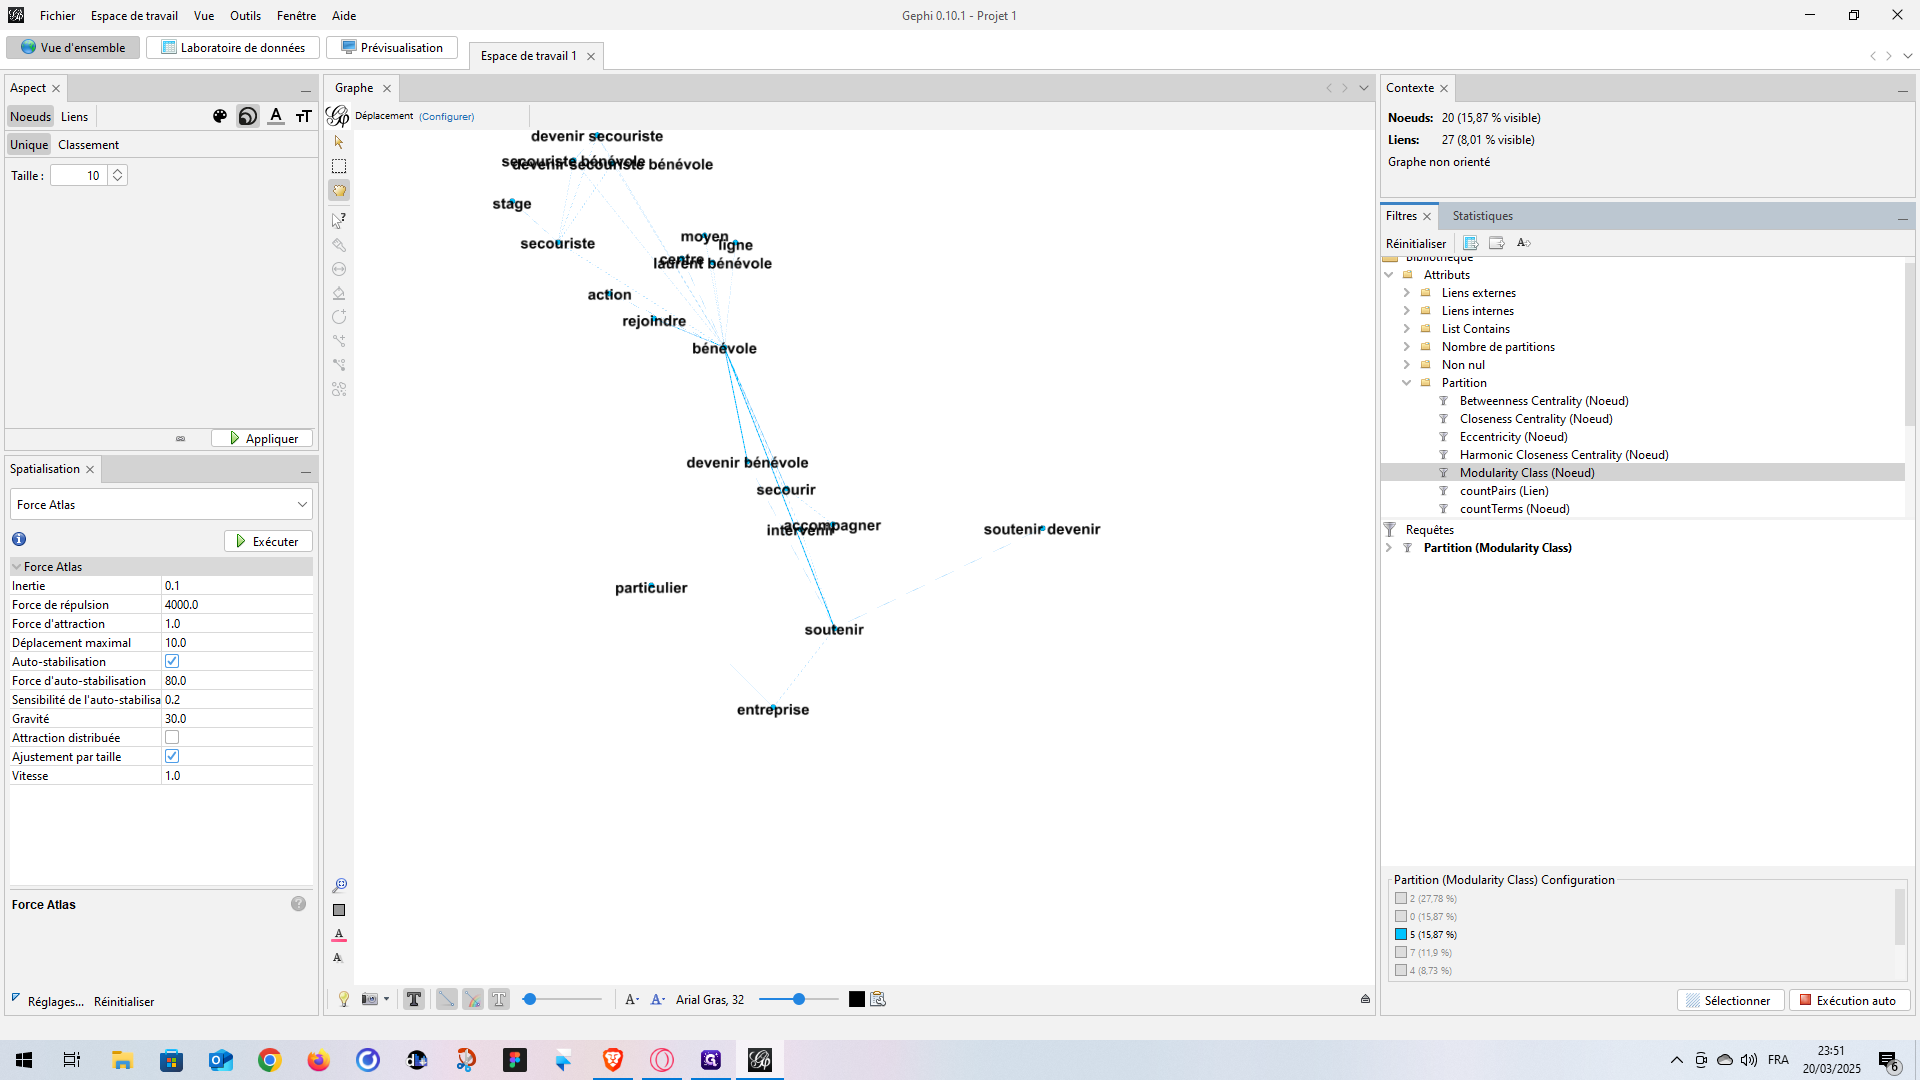
Task: Center the graph with magnifier icon
Action: tap(339, 886)
